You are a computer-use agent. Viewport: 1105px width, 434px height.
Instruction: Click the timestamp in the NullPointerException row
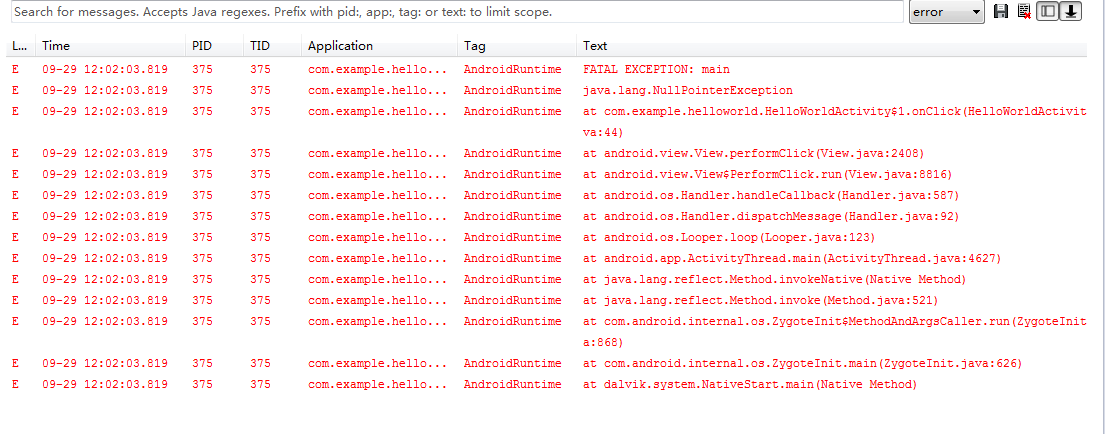105,91
